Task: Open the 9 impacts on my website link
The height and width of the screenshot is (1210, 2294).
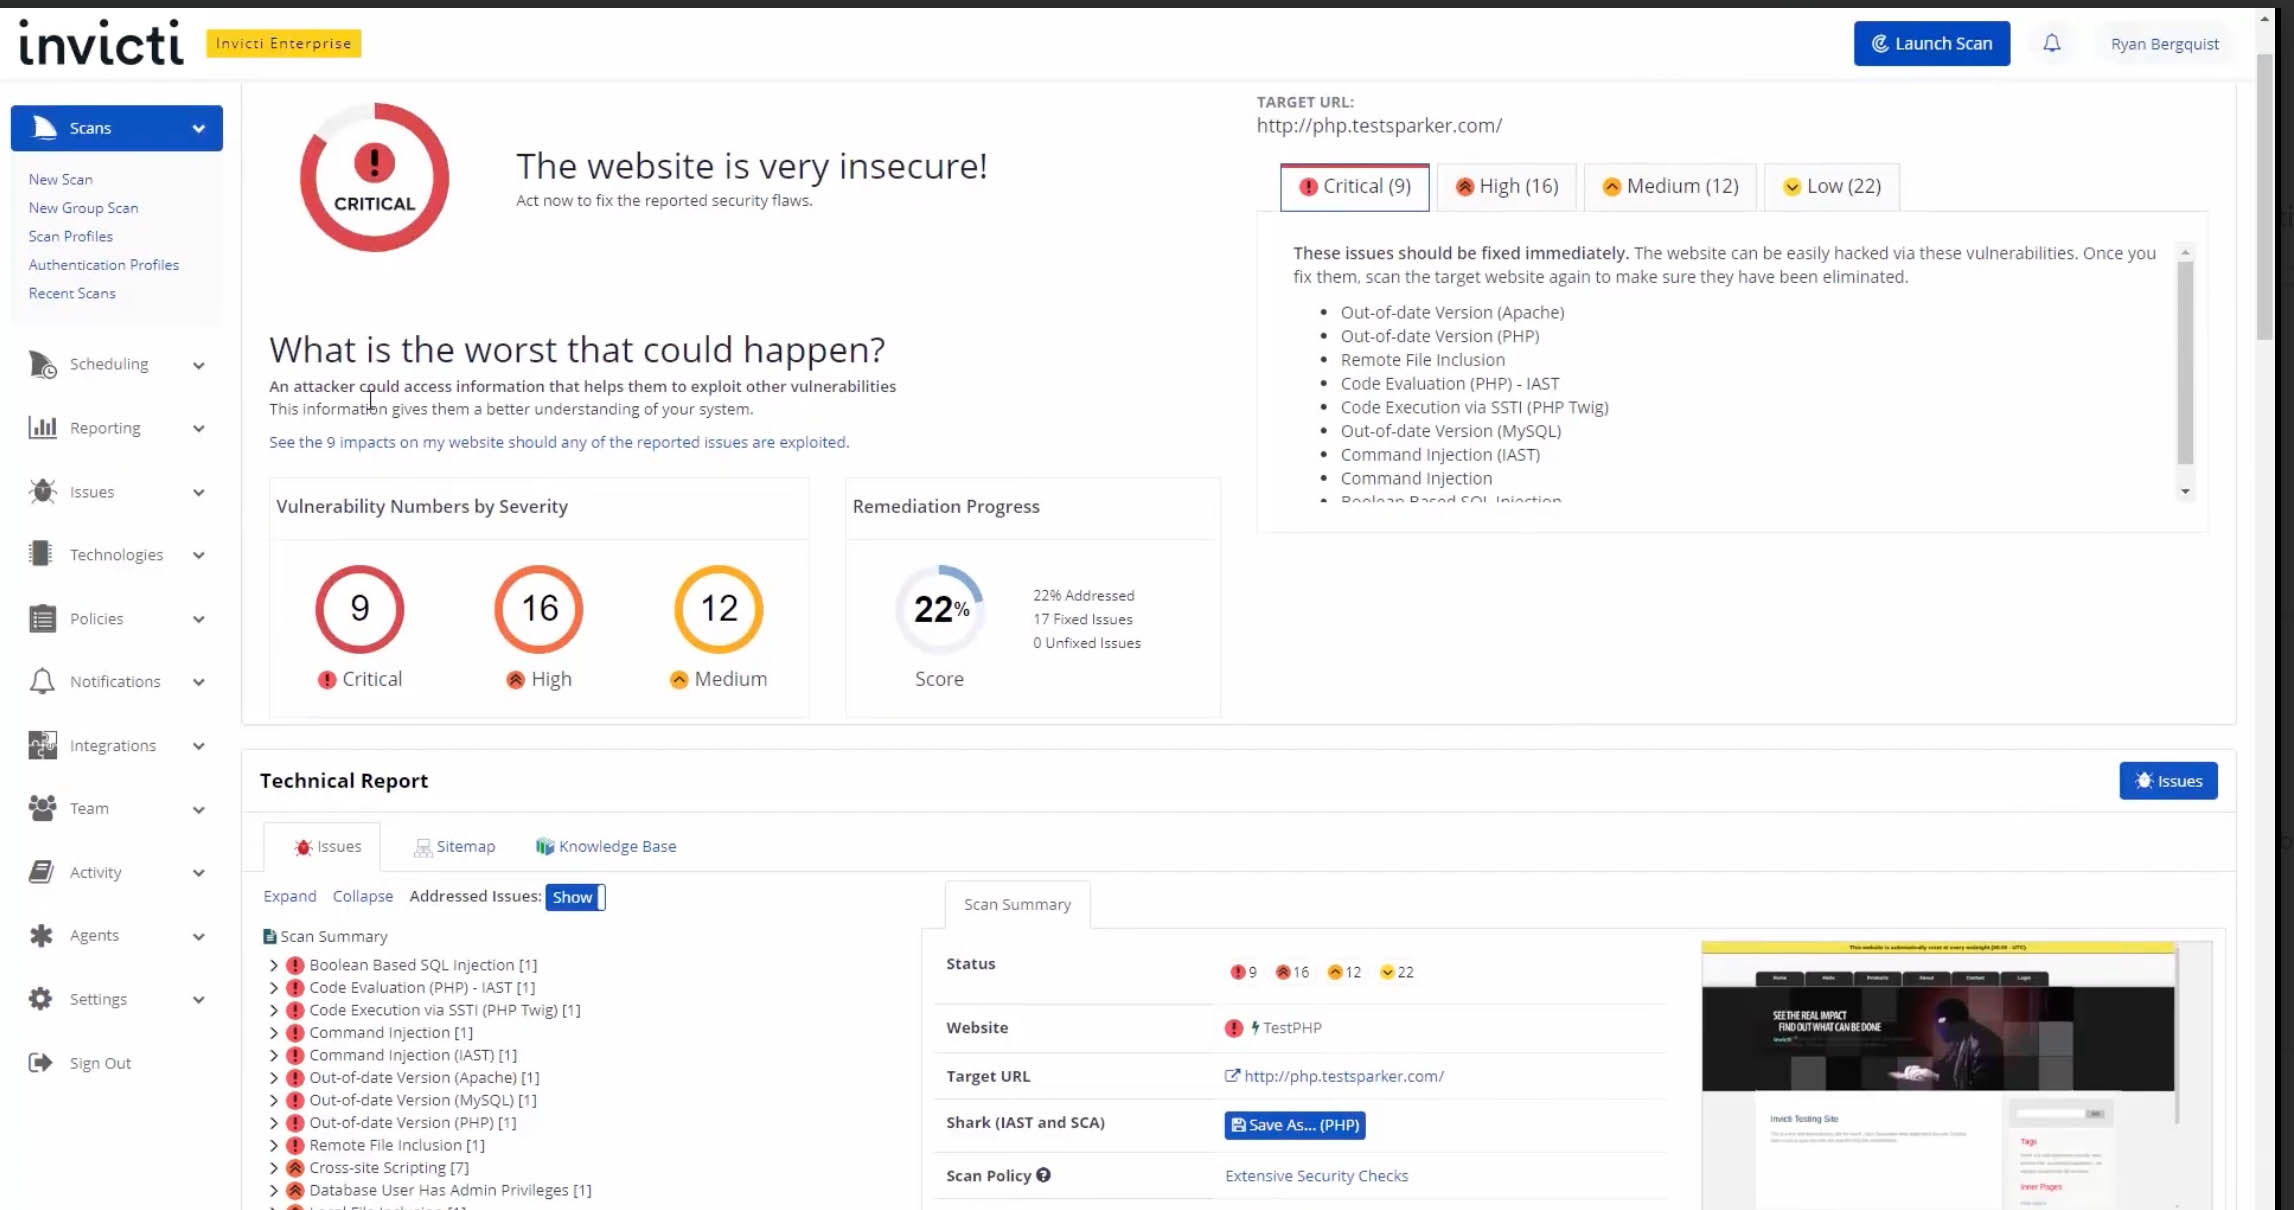Action: tap(559, 442)
